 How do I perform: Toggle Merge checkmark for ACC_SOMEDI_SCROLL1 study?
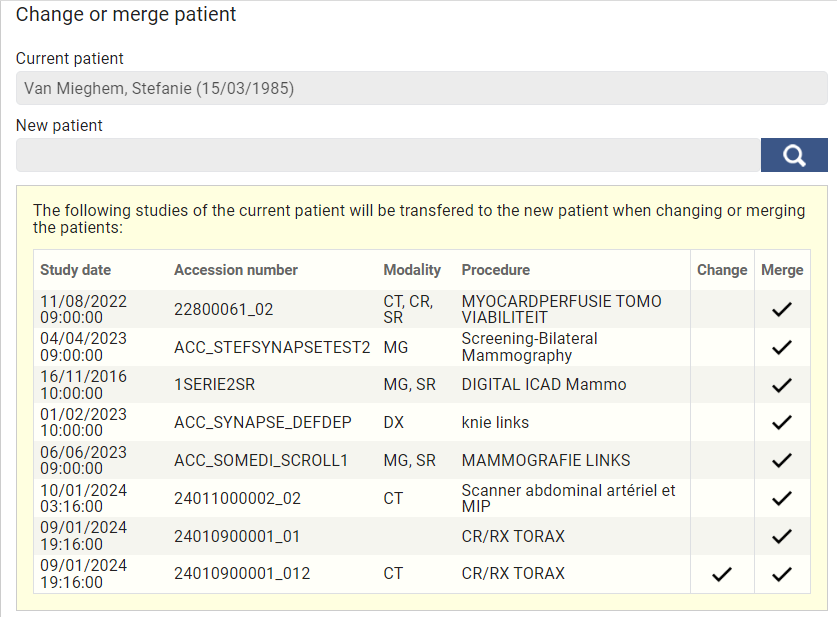coord(782,461)
